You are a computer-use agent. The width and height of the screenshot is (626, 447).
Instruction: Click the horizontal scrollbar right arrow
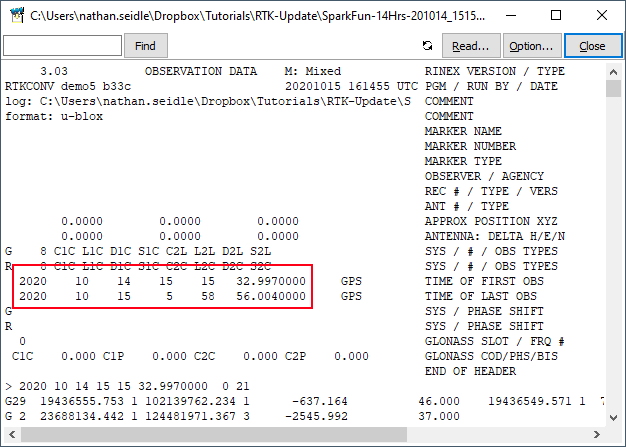596,434
